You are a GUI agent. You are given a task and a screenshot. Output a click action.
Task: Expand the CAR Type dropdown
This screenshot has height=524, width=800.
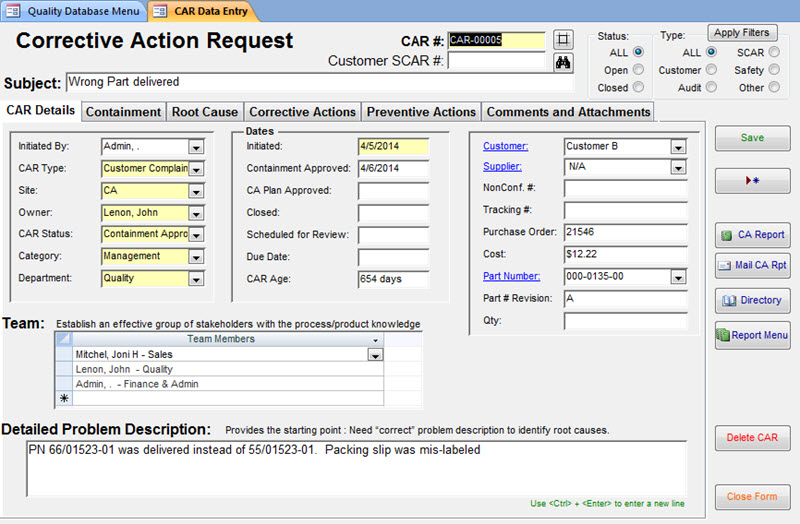coord(196,169)
